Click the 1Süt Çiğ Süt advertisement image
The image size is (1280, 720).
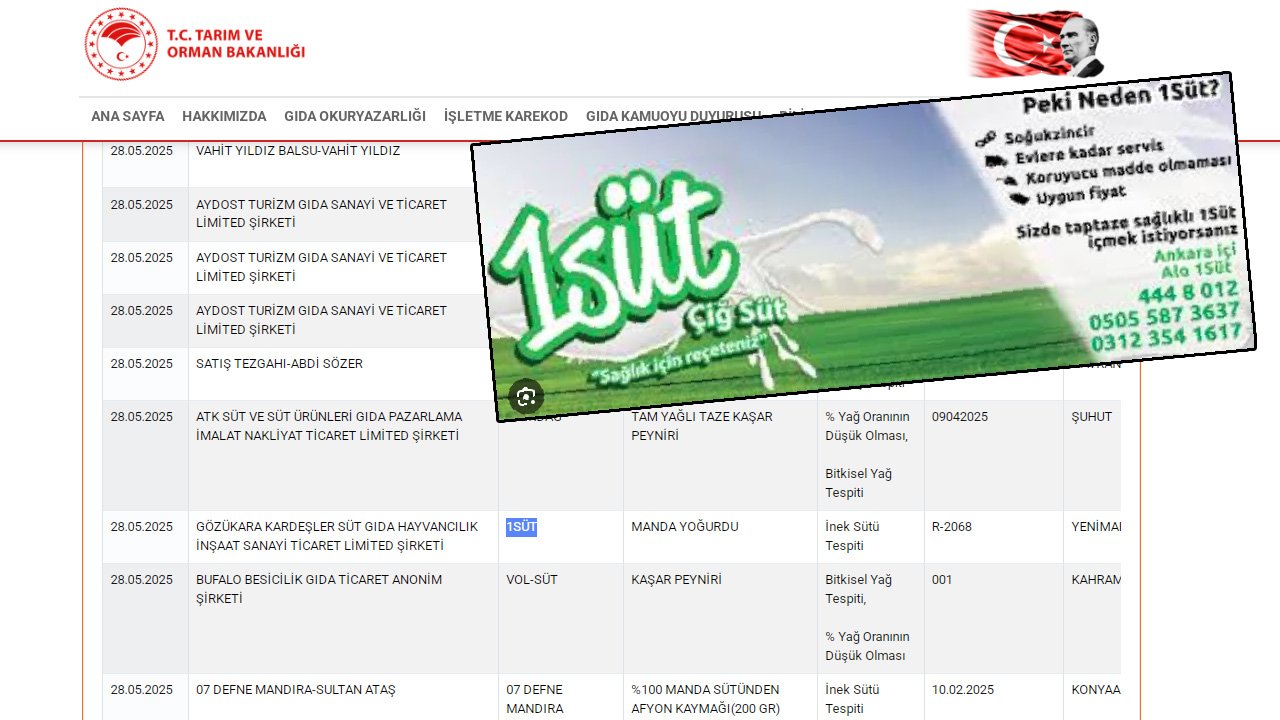coord(863,246)
